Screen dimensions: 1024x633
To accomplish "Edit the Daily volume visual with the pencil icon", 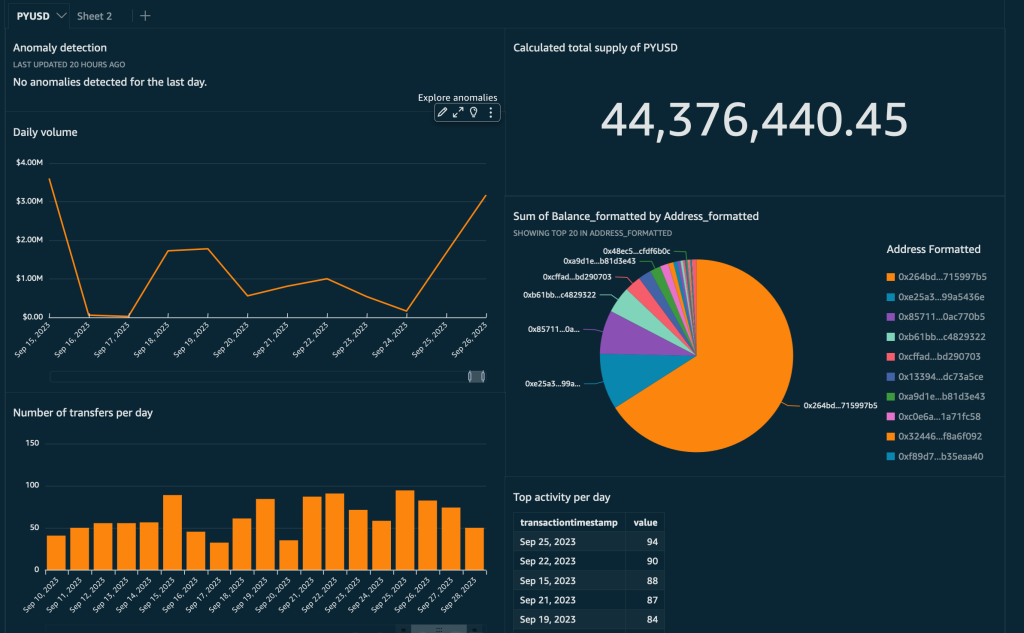I will tap(442, 112).
